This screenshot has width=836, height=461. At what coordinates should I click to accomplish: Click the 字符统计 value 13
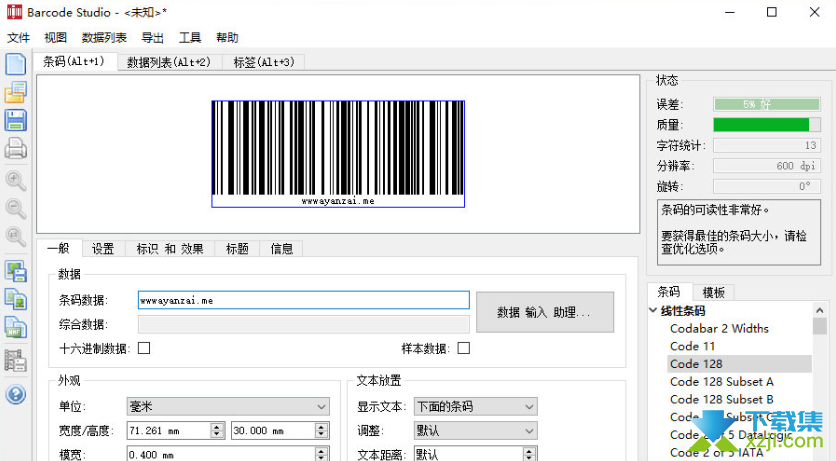(x=767, y=145)
